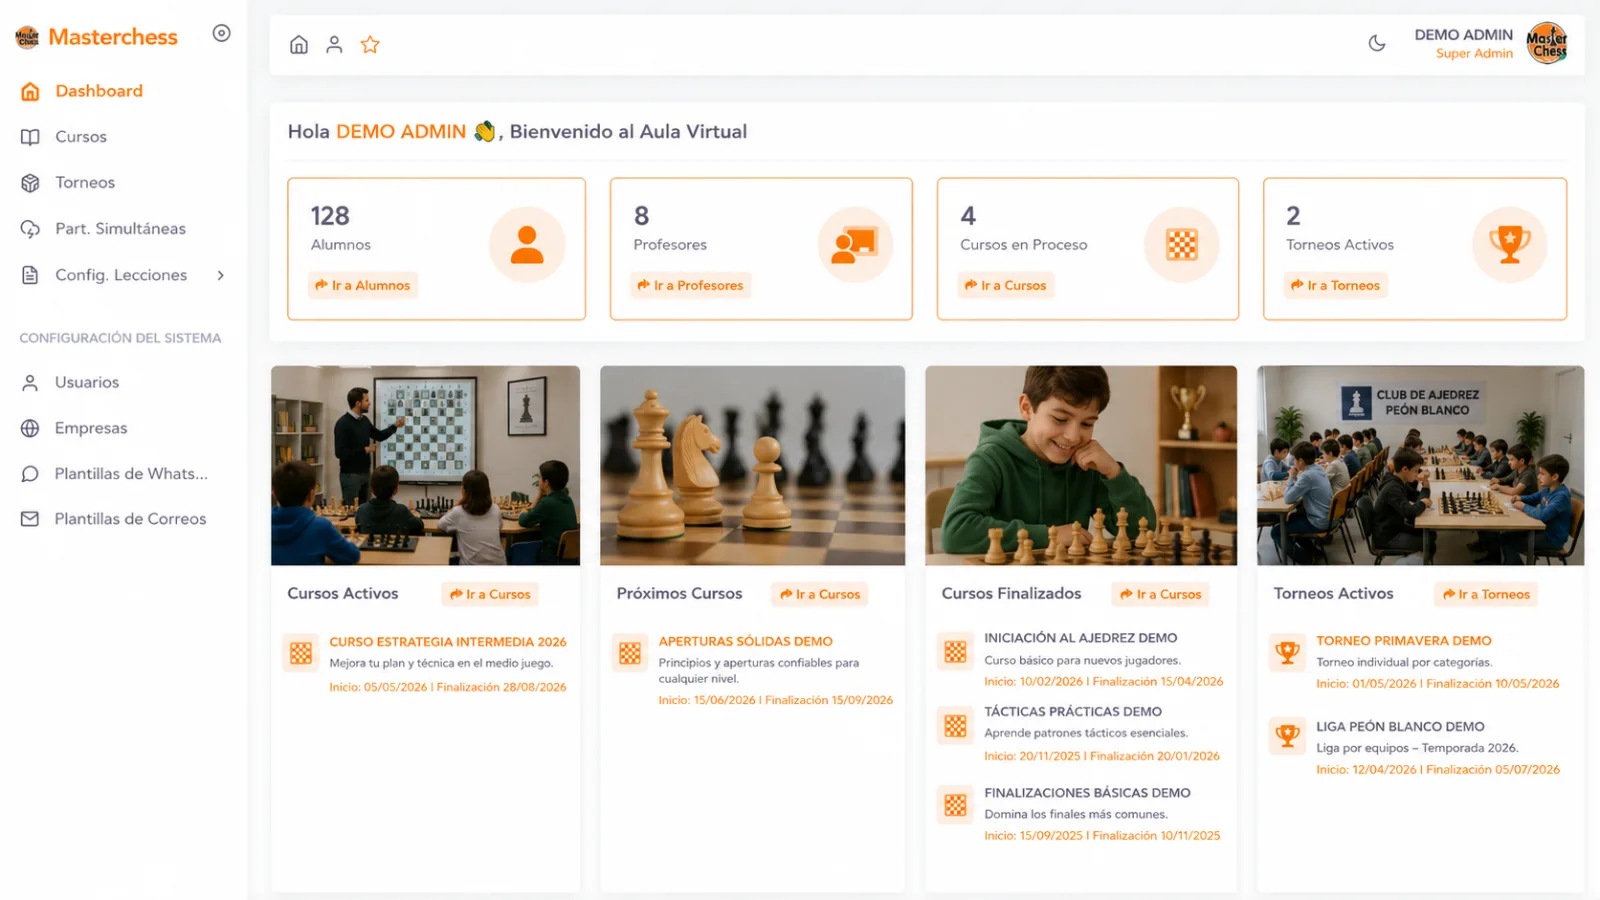Open the Cursos Activos classroom image

(x=425, y=465)
